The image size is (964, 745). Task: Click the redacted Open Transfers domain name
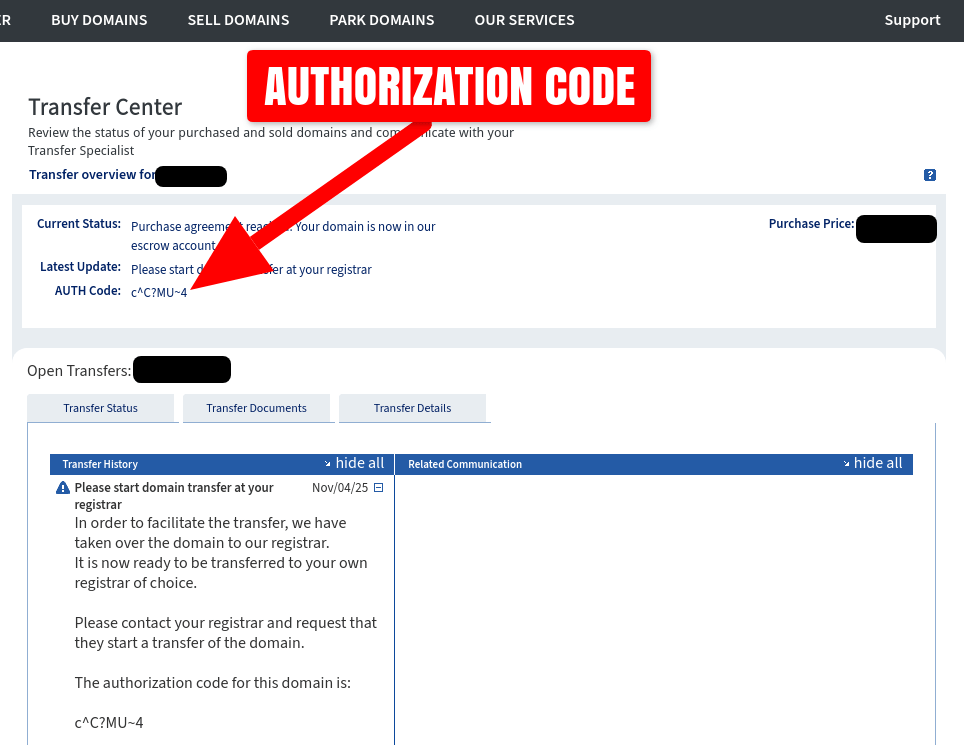(x=181, y=369)
